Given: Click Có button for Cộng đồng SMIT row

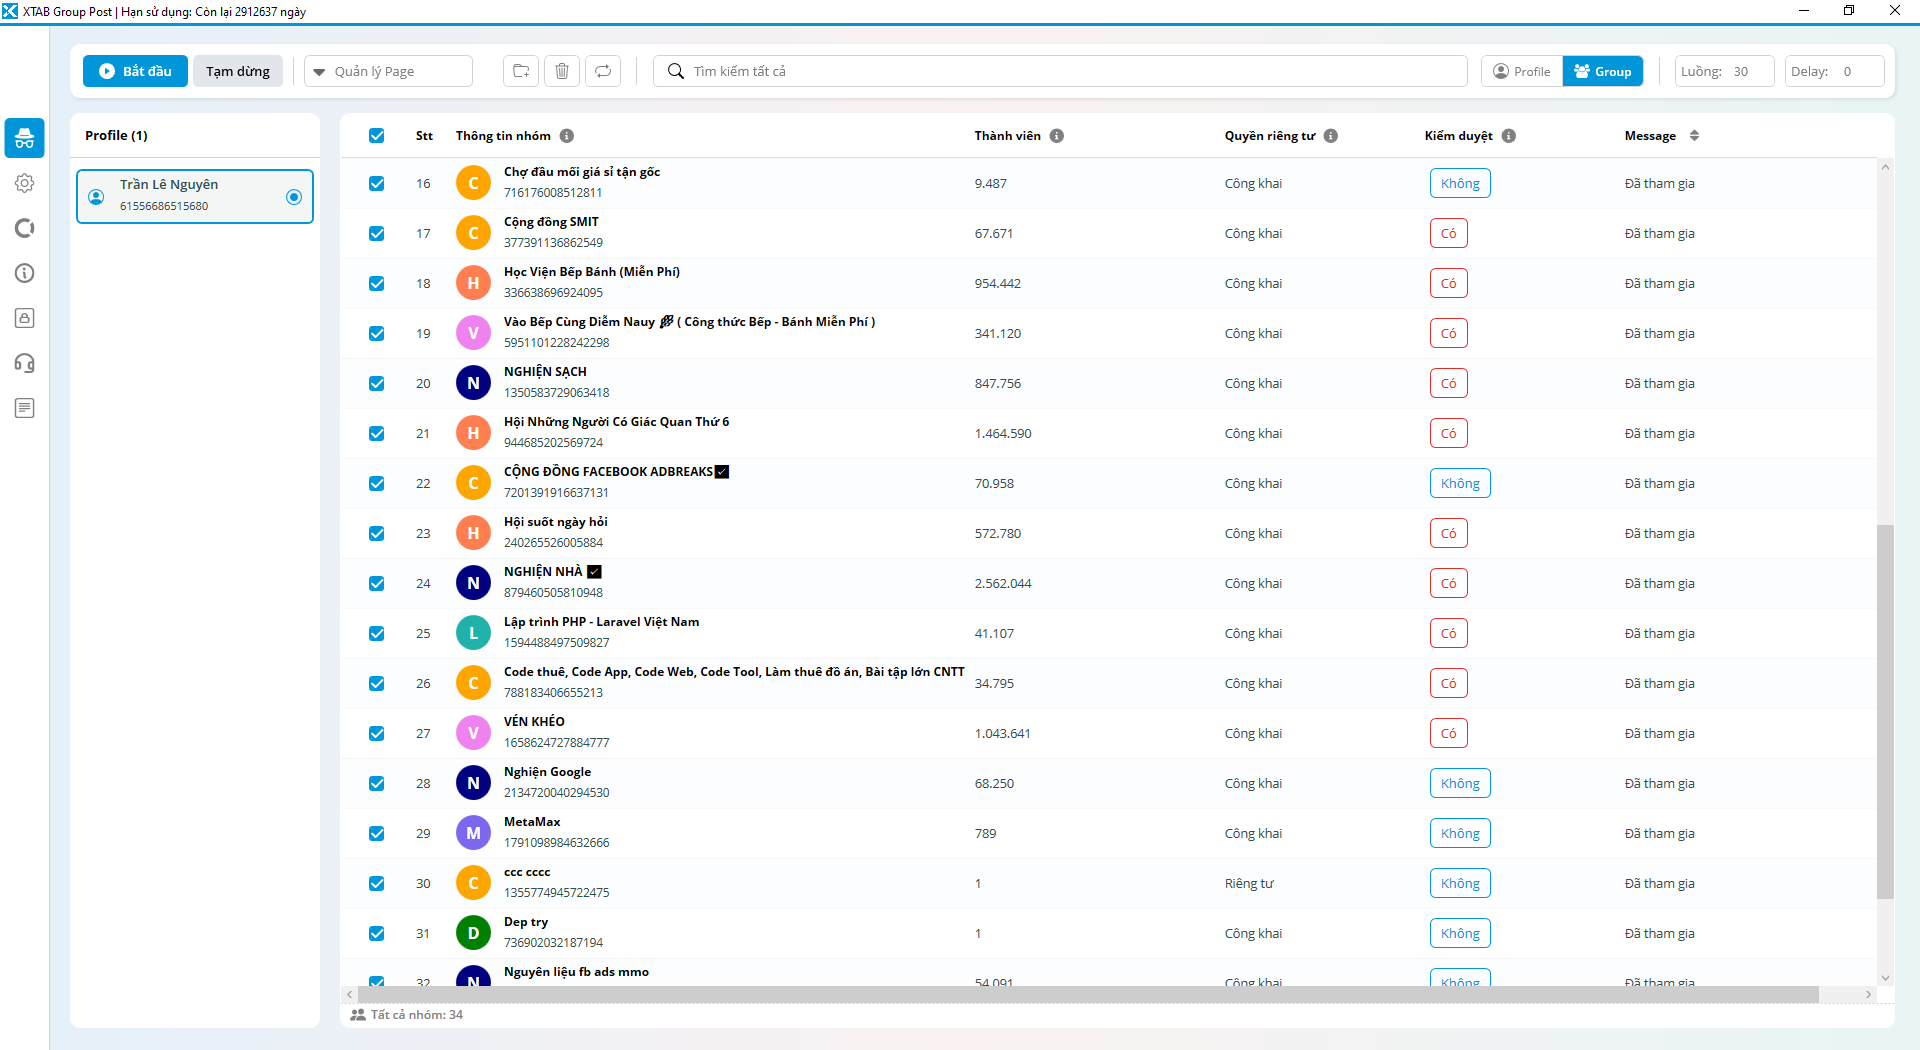Looking at the screenshot, I should coord(1449,233).
